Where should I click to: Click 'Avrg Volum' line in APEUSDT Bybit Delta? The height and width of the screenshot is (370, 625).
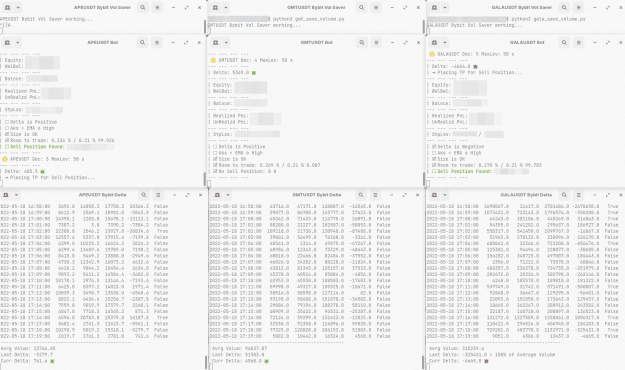click(28, 348)
